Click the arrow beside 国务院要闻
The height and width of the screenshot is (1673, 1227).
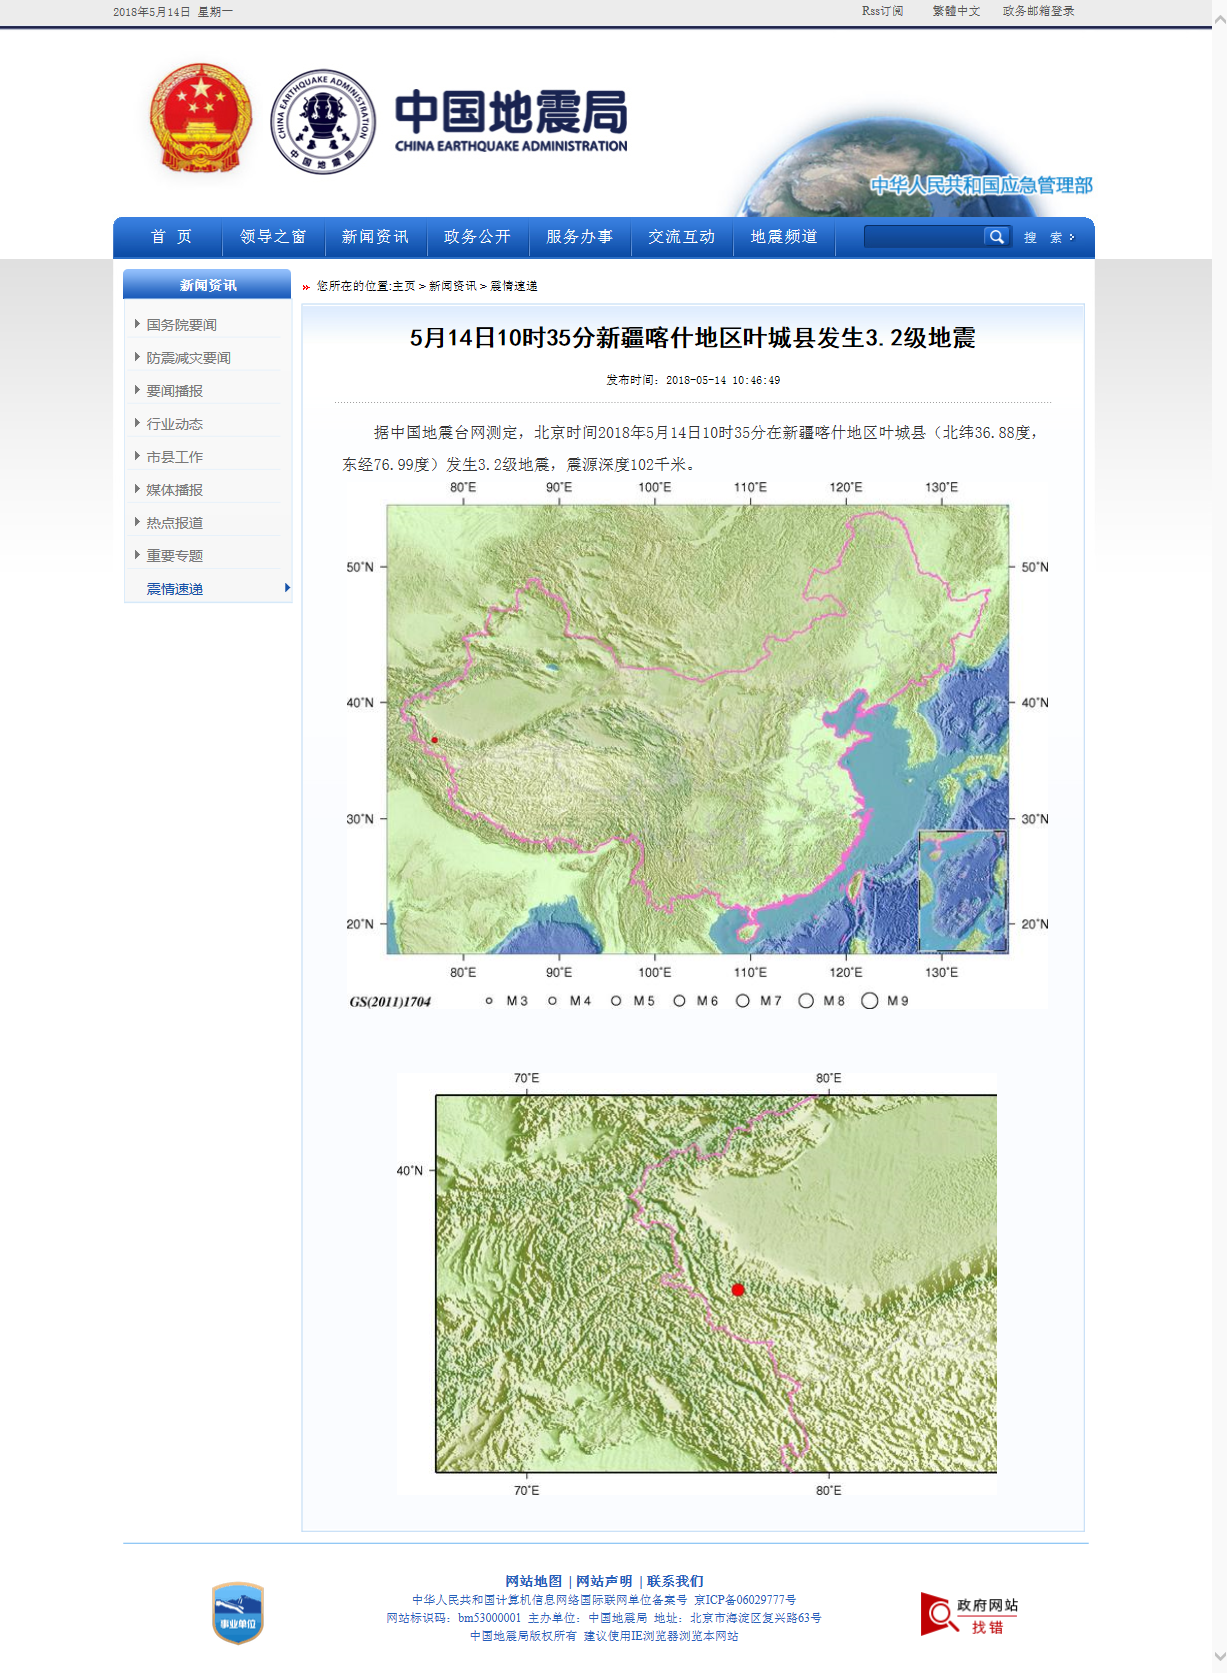point(137,324)
